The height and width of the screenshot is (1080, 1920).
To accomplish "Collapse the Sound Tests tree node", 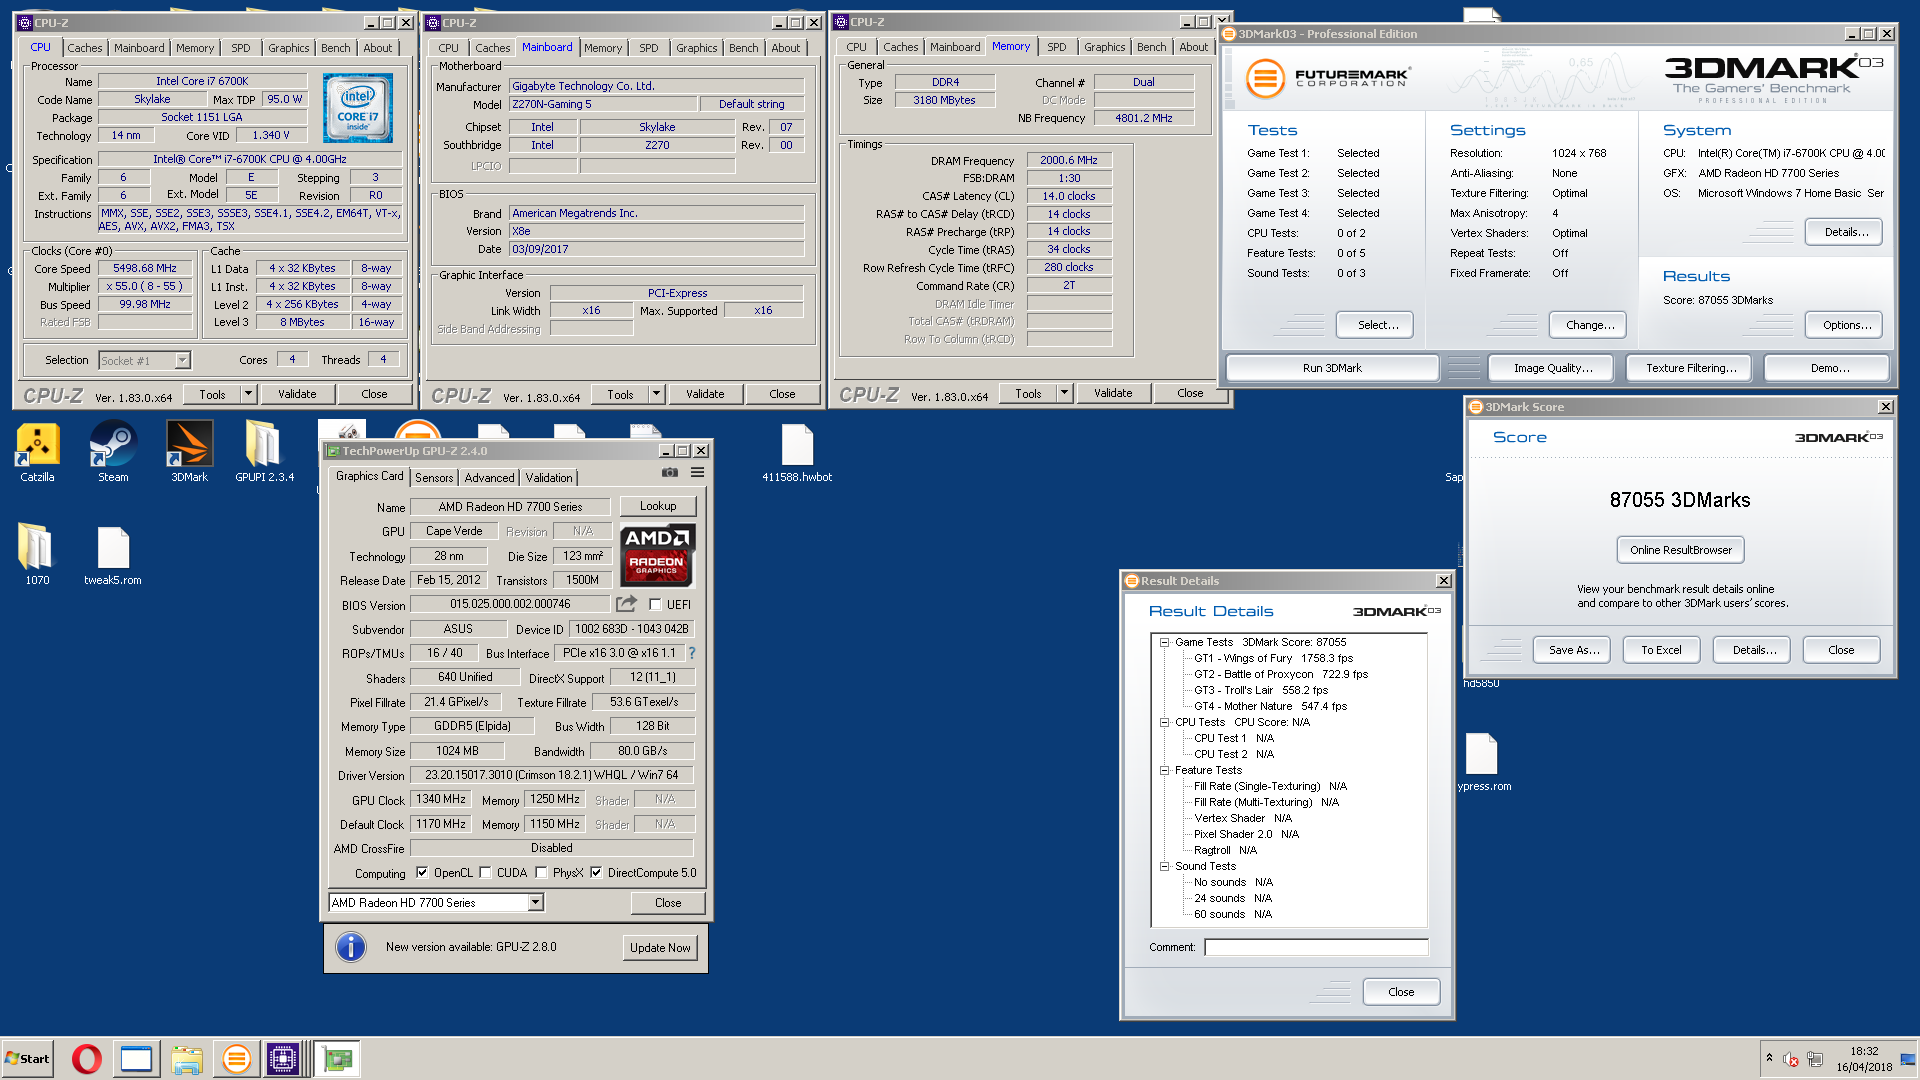I will coord(1164,866).
